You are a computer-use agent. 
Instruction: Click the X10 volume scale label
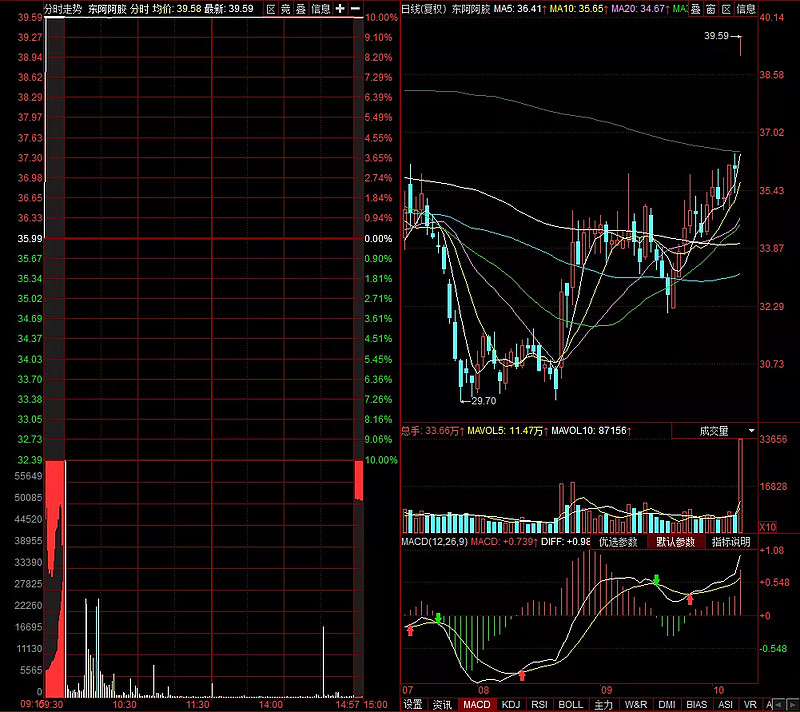point(768,527)
